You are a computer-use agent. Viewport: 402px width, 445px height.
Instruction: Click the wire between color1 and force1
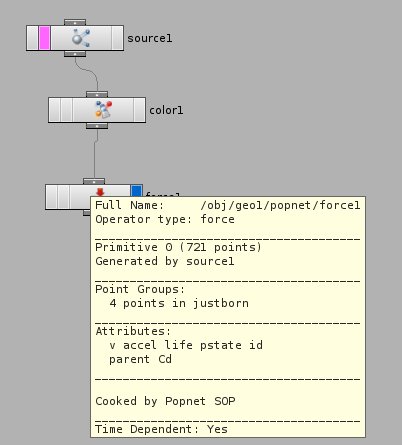click(x=95, y=153)
